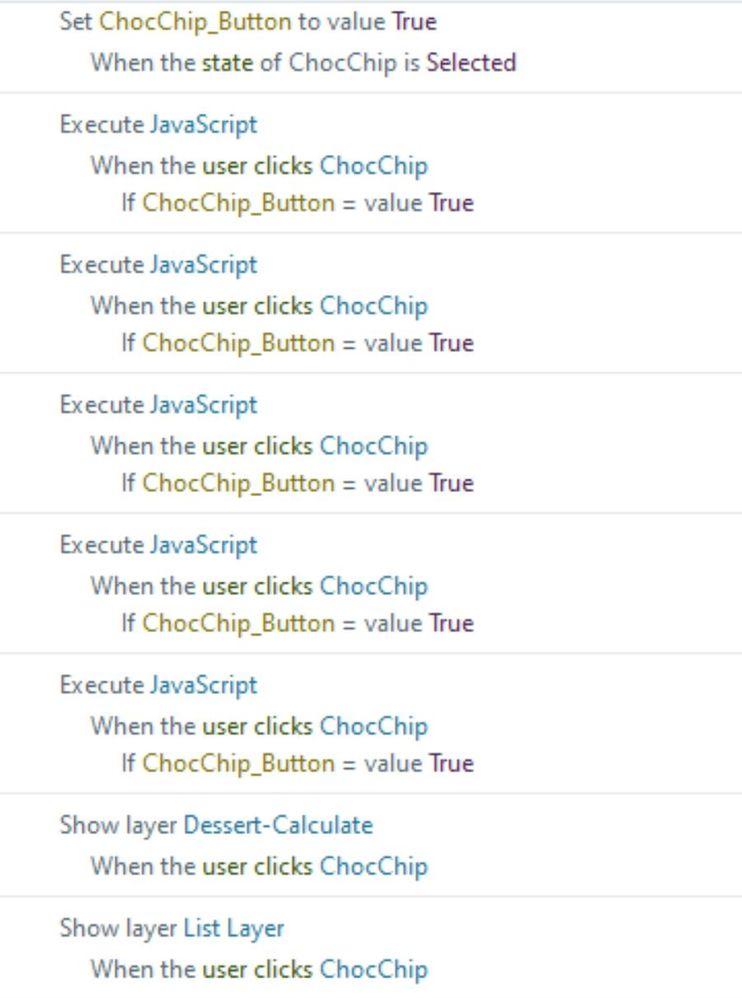Edit JavaScript link in third Execute JavaScript trigger
The height and width of the screenshot is (998, 742).
[204, 405]
